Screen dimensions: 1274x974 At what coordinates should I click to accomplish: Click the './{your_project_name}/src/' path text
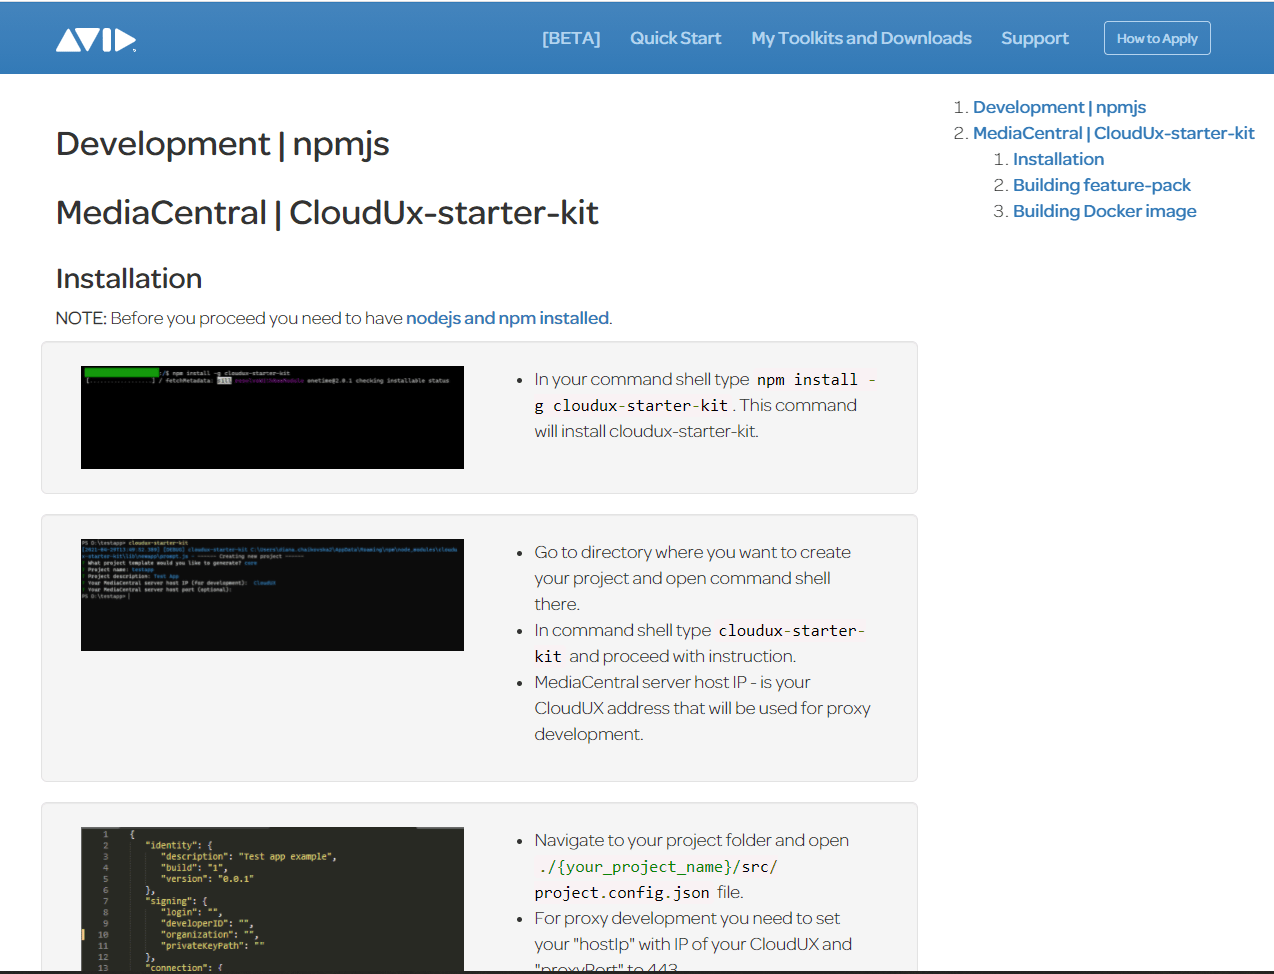point(656,867)
